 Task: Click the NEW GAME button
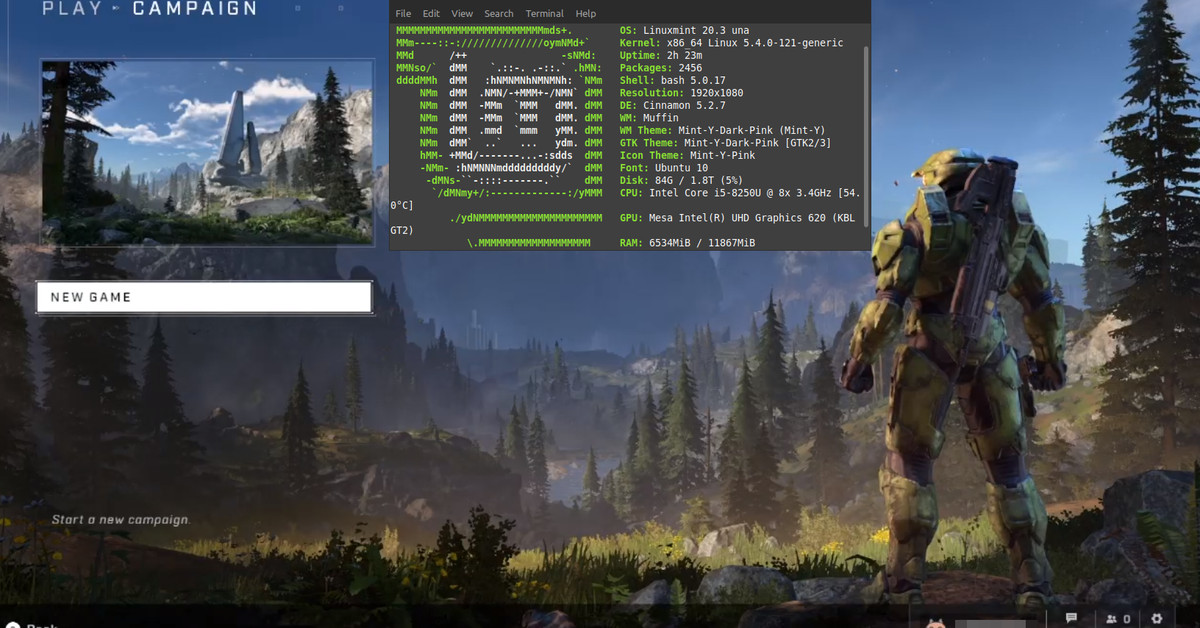click(204, 297)
